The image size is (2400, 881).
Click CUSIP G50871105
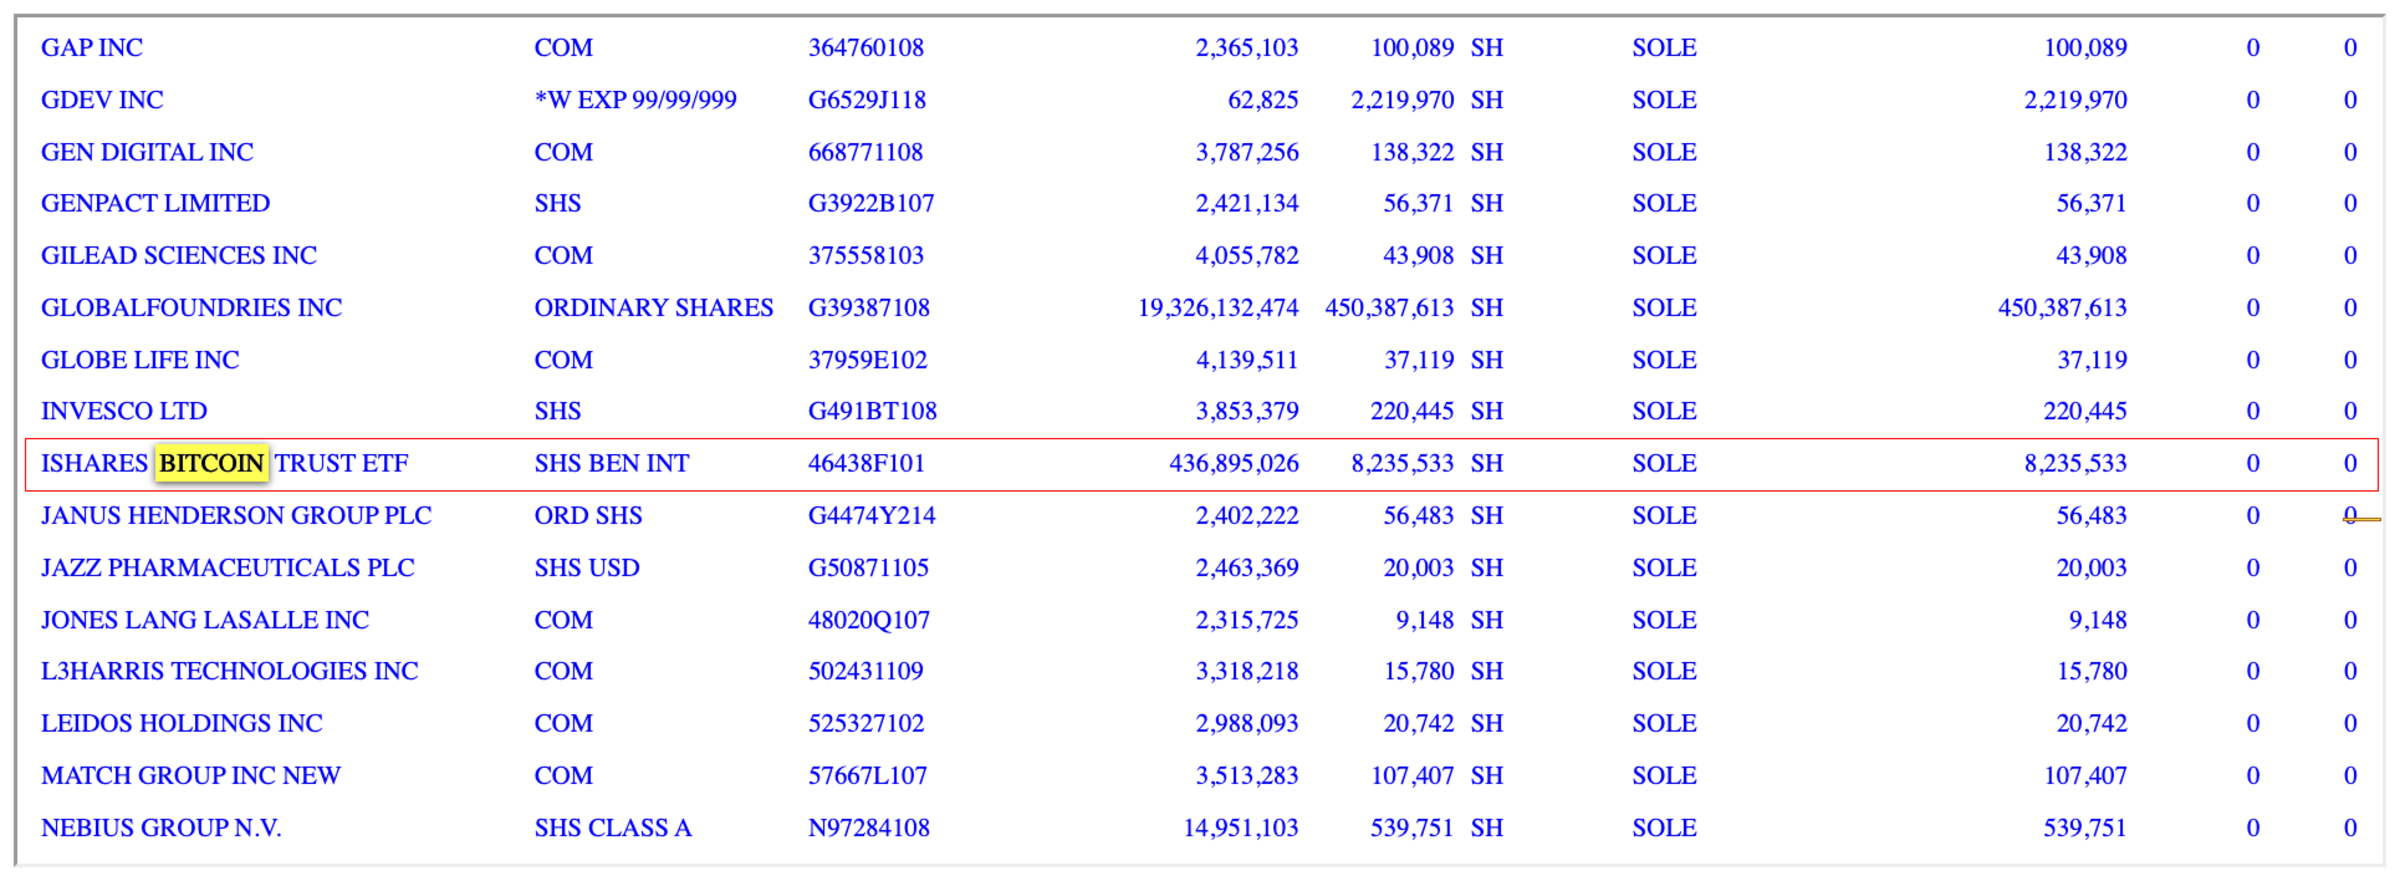tap(869, 567)
